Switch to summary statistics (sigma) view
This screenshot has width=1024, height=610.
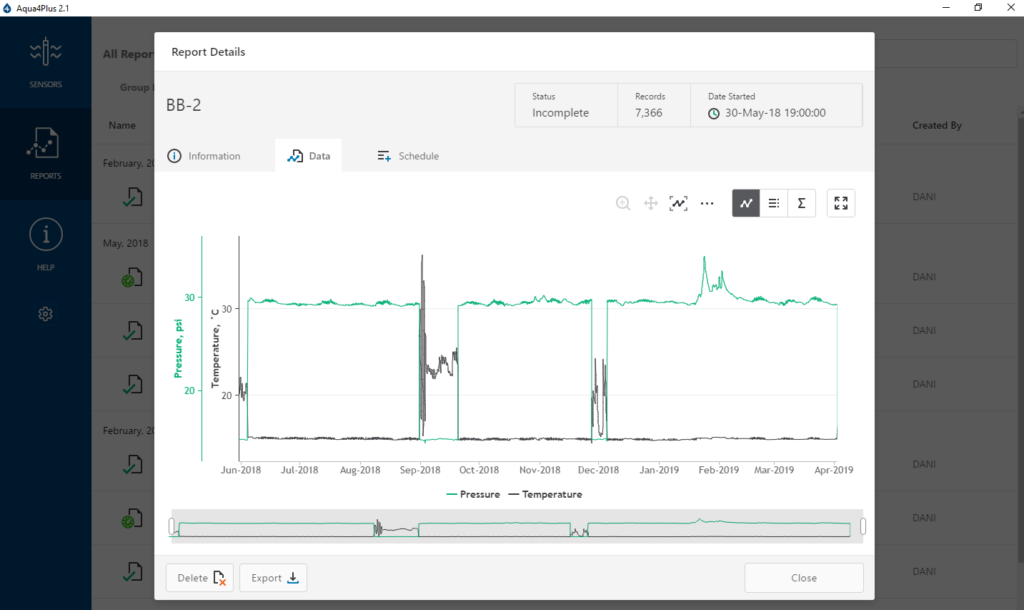tap(802, 203)
